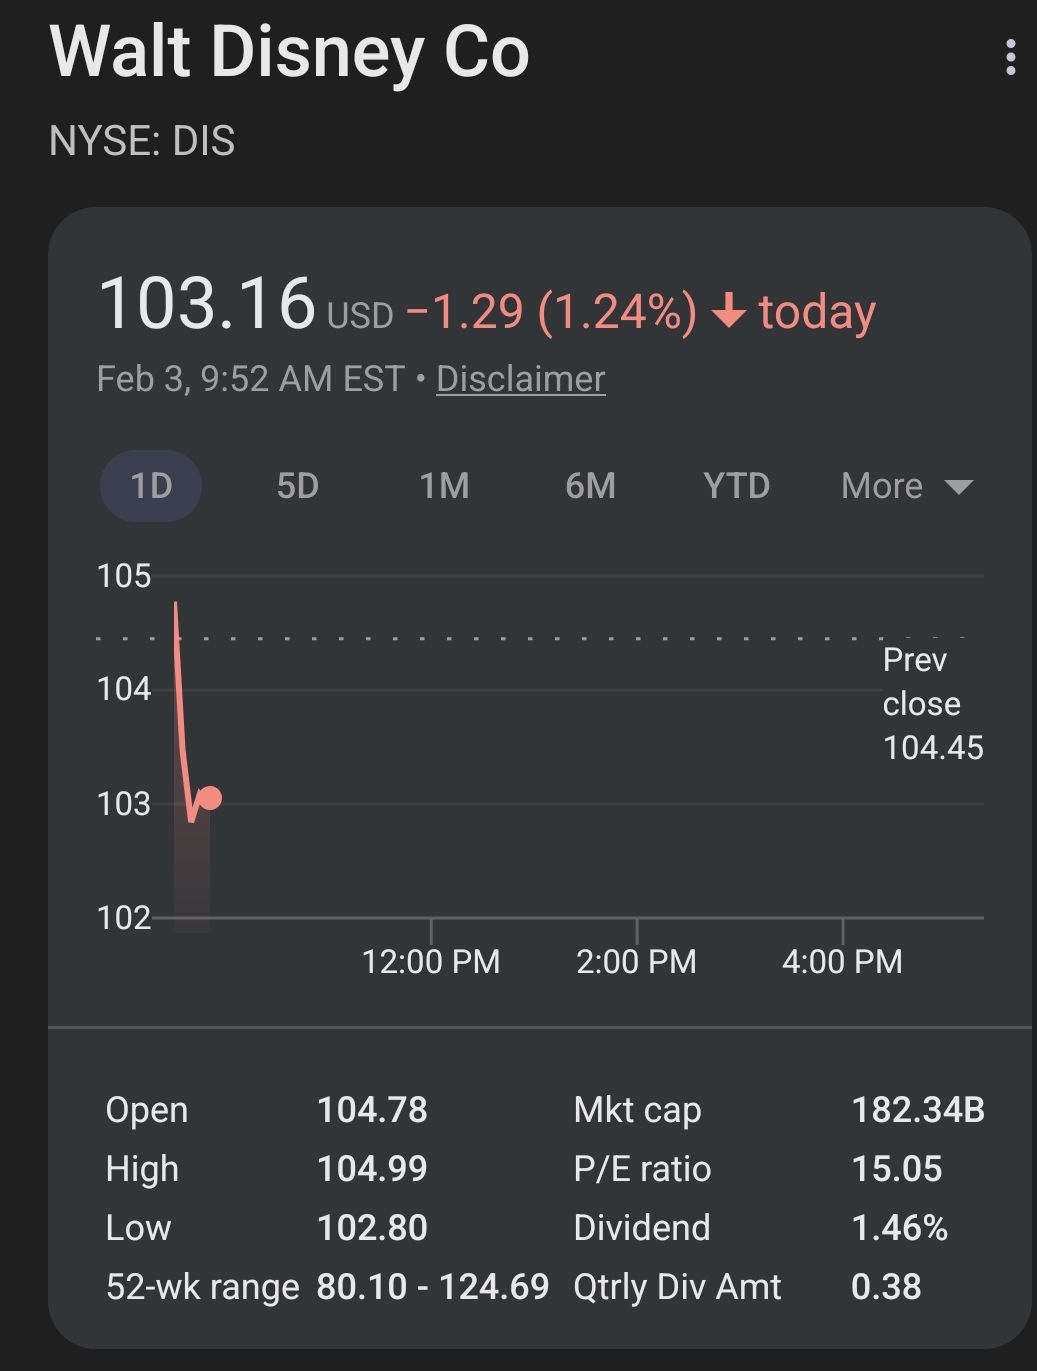Screen dimensions: 1037x1371
Task: Click the P/E ratio value 15.05
Action: (x=896, y=1169)
